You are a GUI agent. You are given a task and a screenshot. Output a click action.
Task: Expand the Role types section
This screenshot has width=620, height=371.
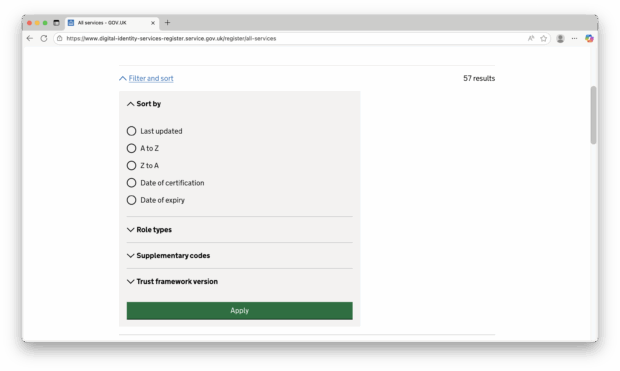[x=149, y=230]
